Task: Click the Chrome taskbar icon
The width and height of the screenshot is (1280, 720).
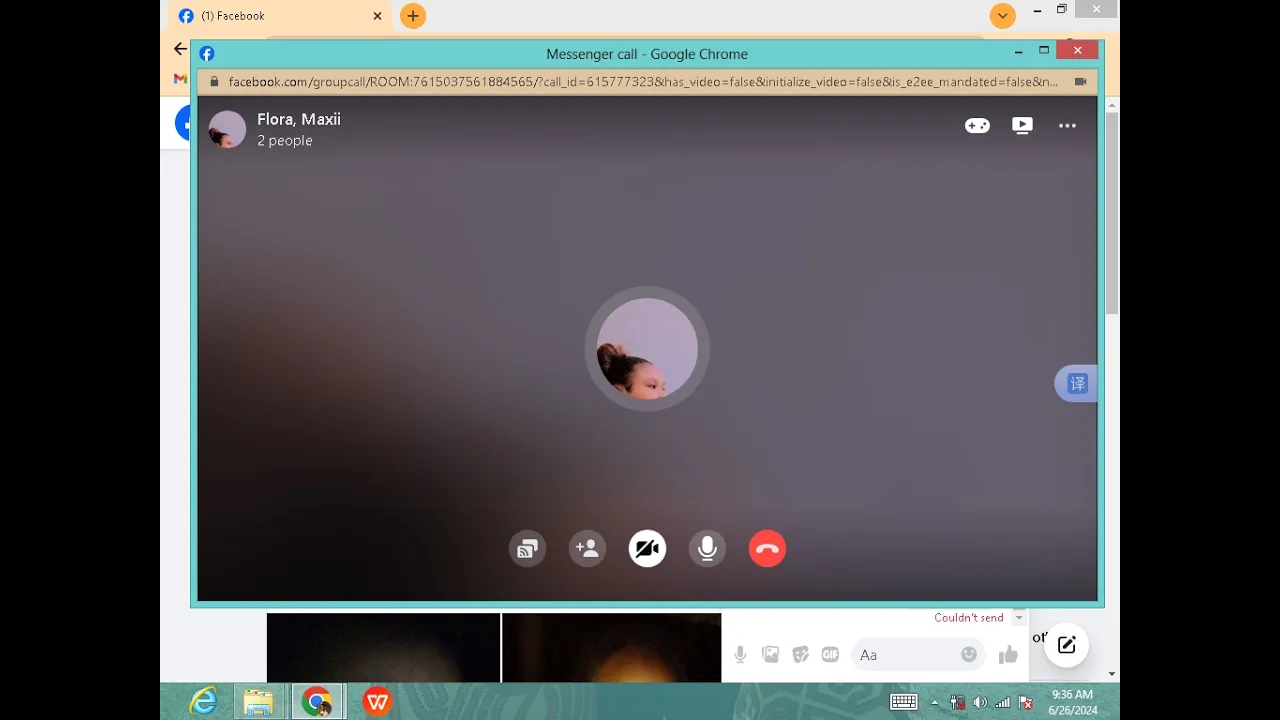Action: point(317,702)
